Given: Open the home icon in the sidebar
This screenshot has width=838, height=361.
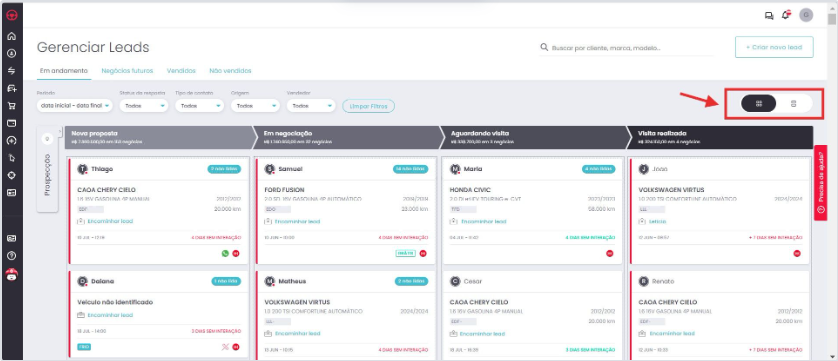Looking at the screenshot, I should [x=11, y=36].
